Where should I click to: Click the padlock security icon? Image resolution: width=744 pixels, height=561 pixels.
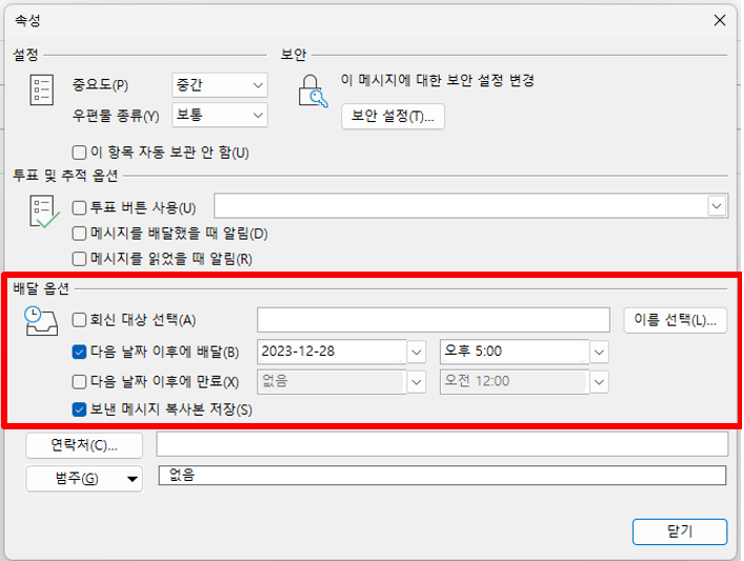point(313,91)
